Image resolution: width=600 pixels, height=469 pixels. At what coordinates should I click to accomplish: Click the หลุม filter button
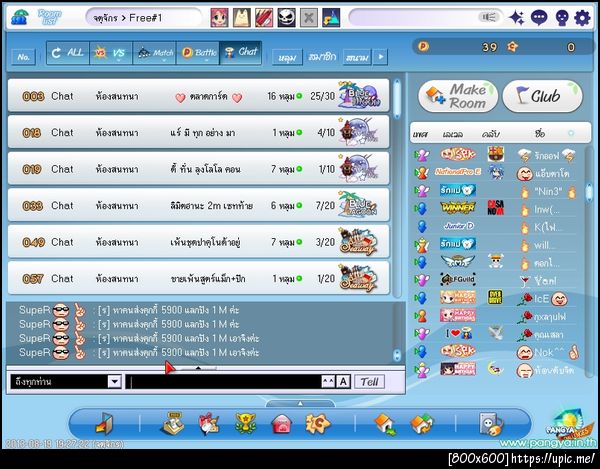pos(287,57)
